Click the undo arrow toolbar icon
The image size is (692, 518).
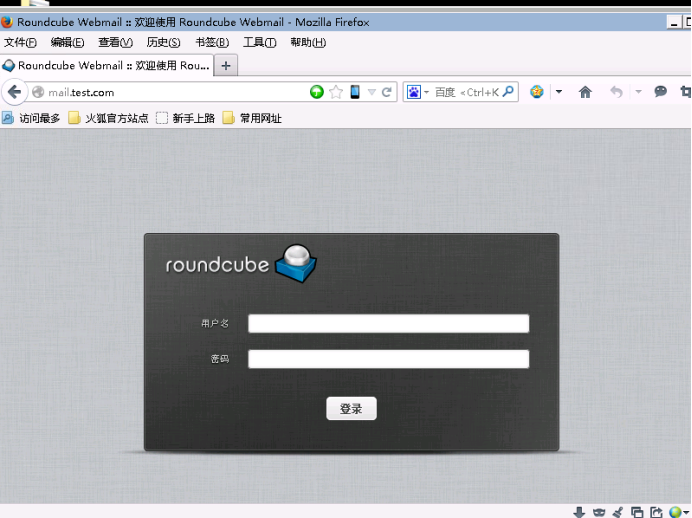coord(617,92)
